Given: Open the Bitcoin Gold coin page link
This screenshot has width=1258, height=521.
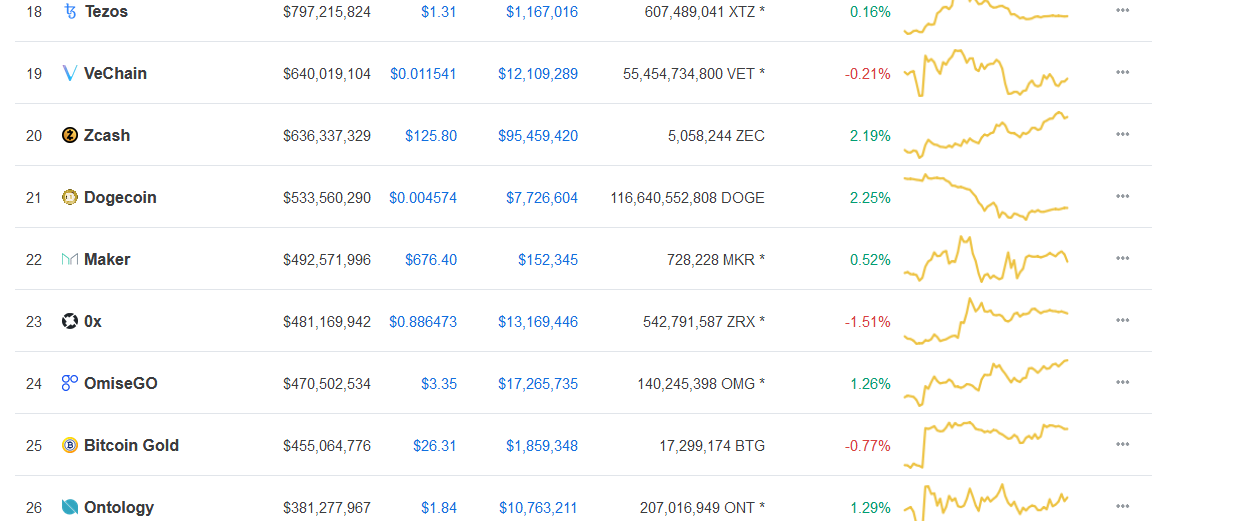Looking at the screenshot, I should (x=131, y=445).
